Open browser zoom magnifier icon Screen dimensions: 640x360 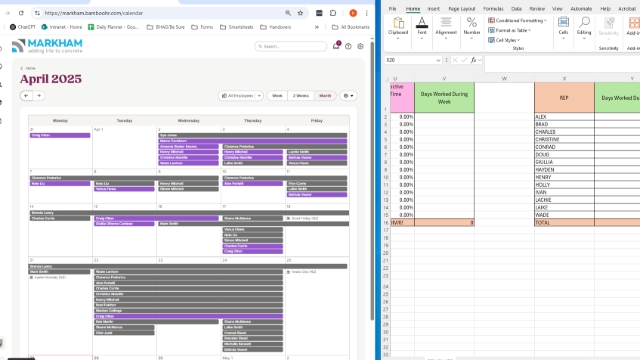288,13
